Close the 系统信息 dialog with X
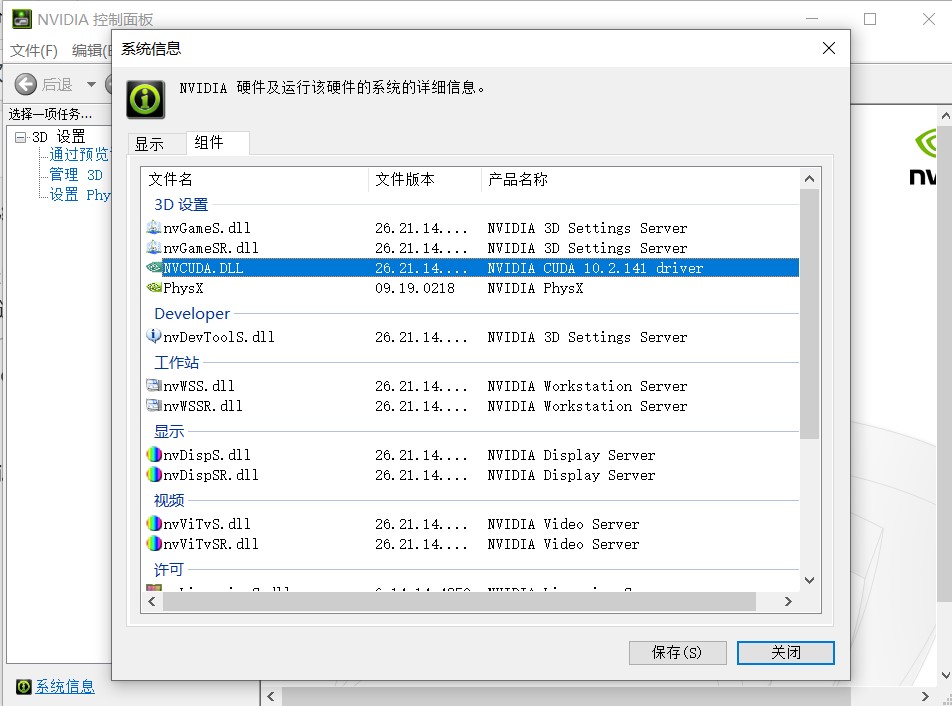 (829, 48)
